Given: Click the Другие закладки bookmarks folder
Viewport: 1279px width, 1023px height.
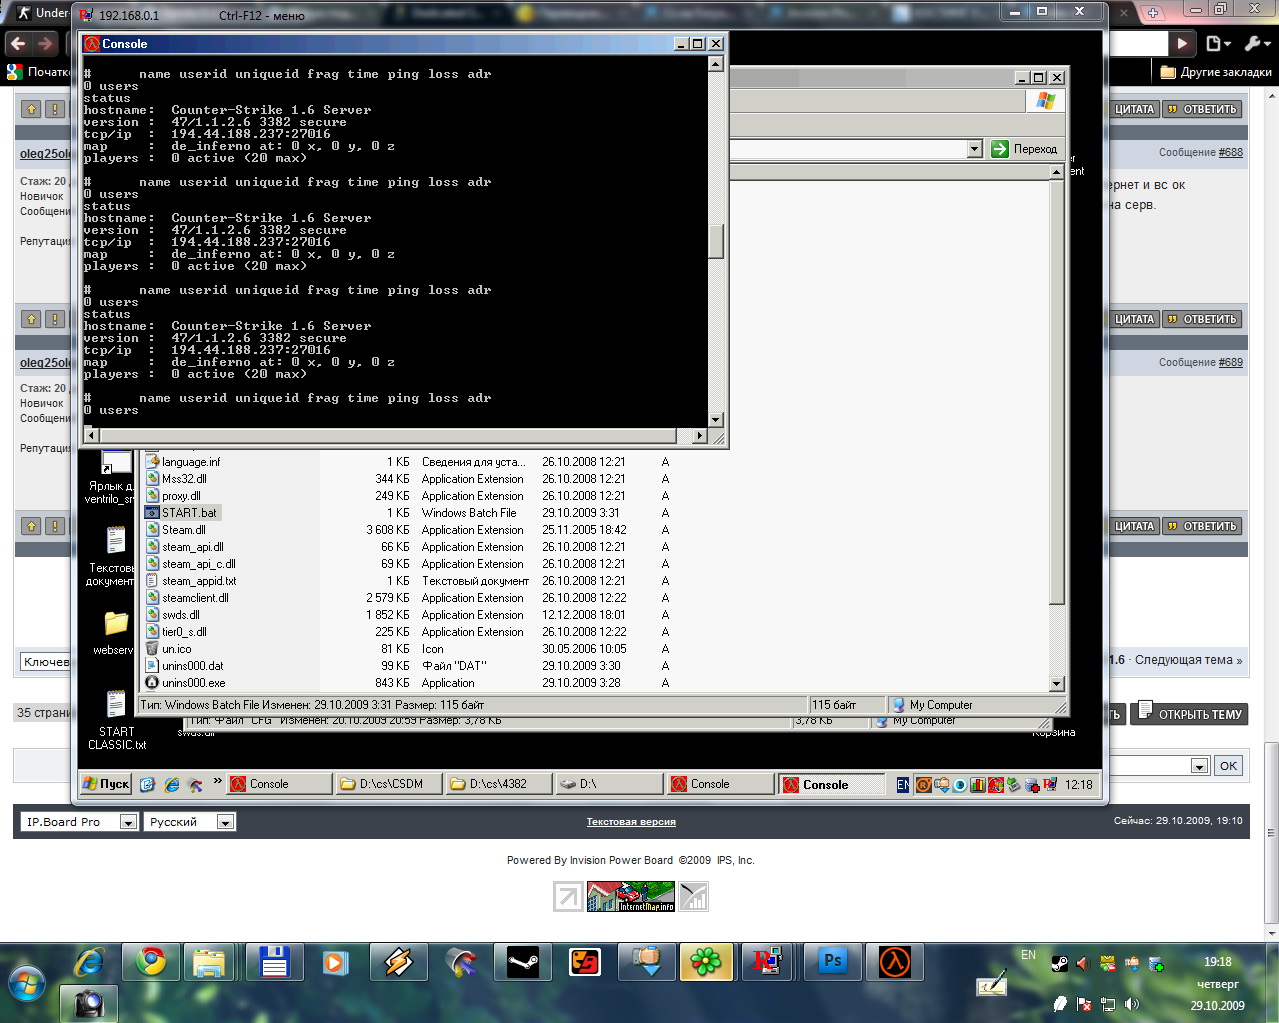Looking at the screenshot, I should tap(1216, 72).
